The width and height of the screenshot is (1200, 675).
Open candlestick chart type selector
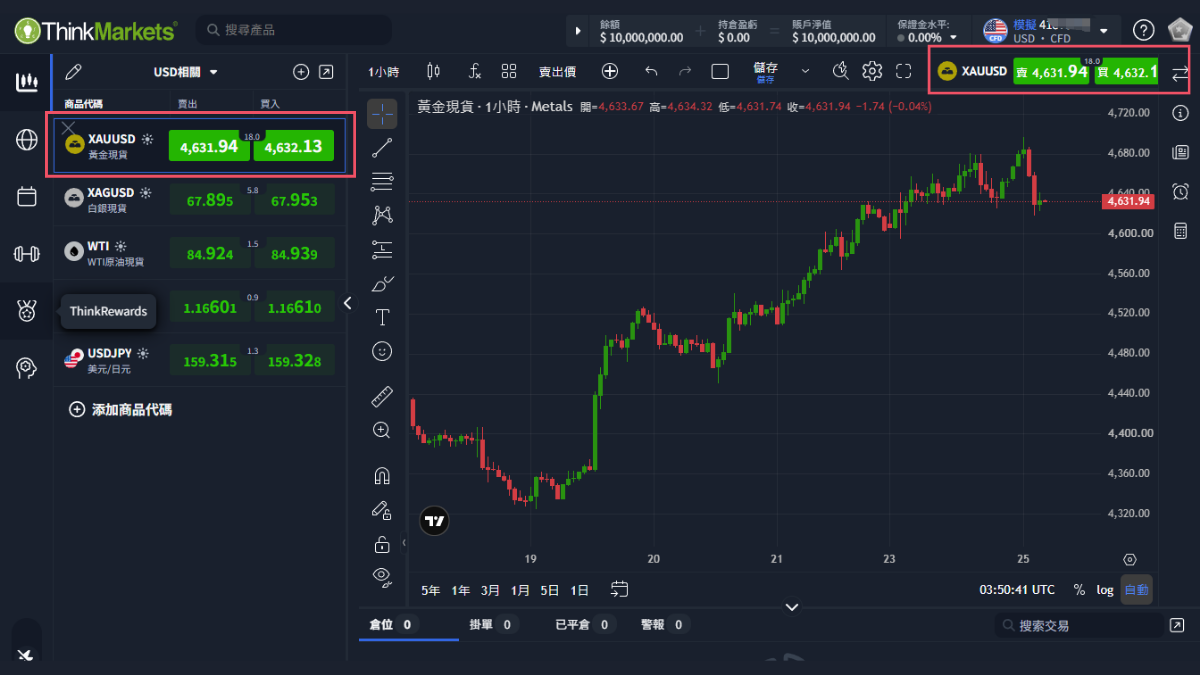[433, 71]
